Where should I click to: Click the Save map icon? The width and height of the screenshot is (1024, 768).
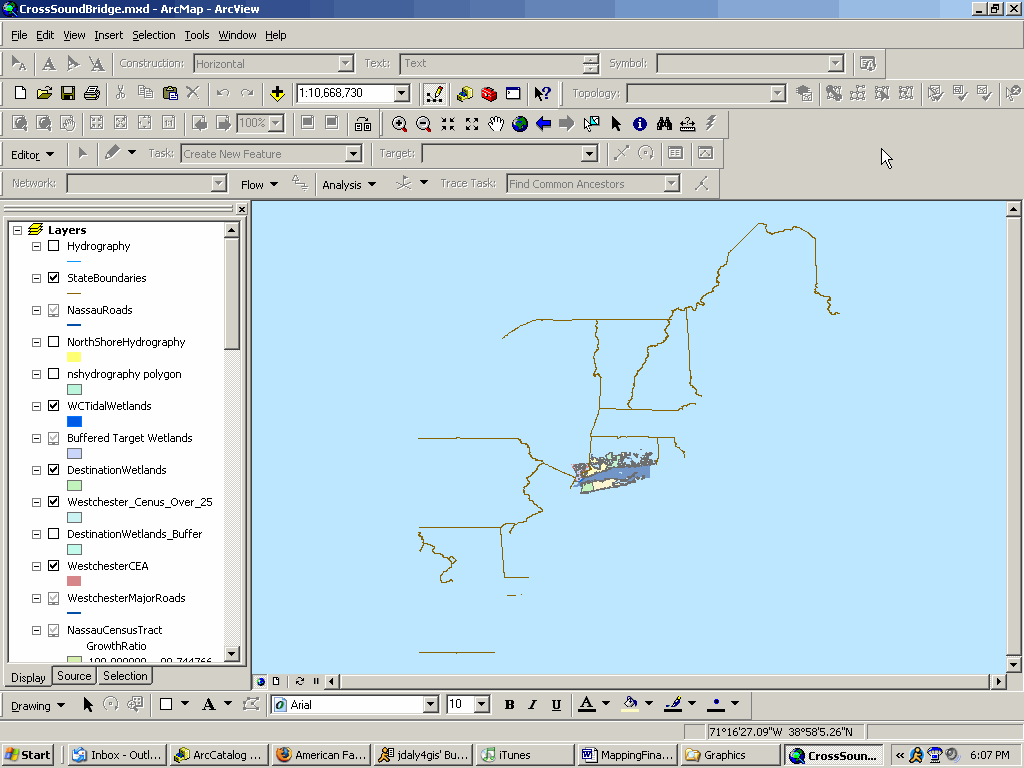[x=68, y=93]
